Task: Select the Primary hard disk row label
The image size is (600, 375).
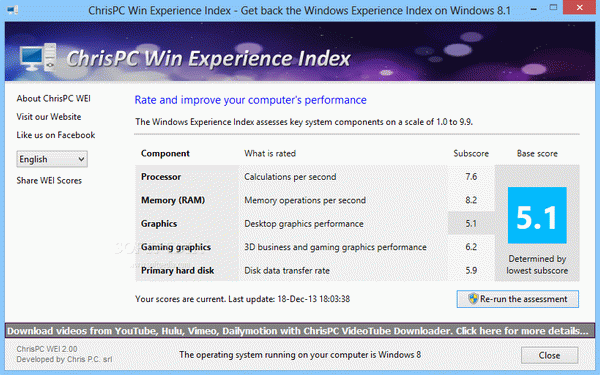Action: point(178,271)
